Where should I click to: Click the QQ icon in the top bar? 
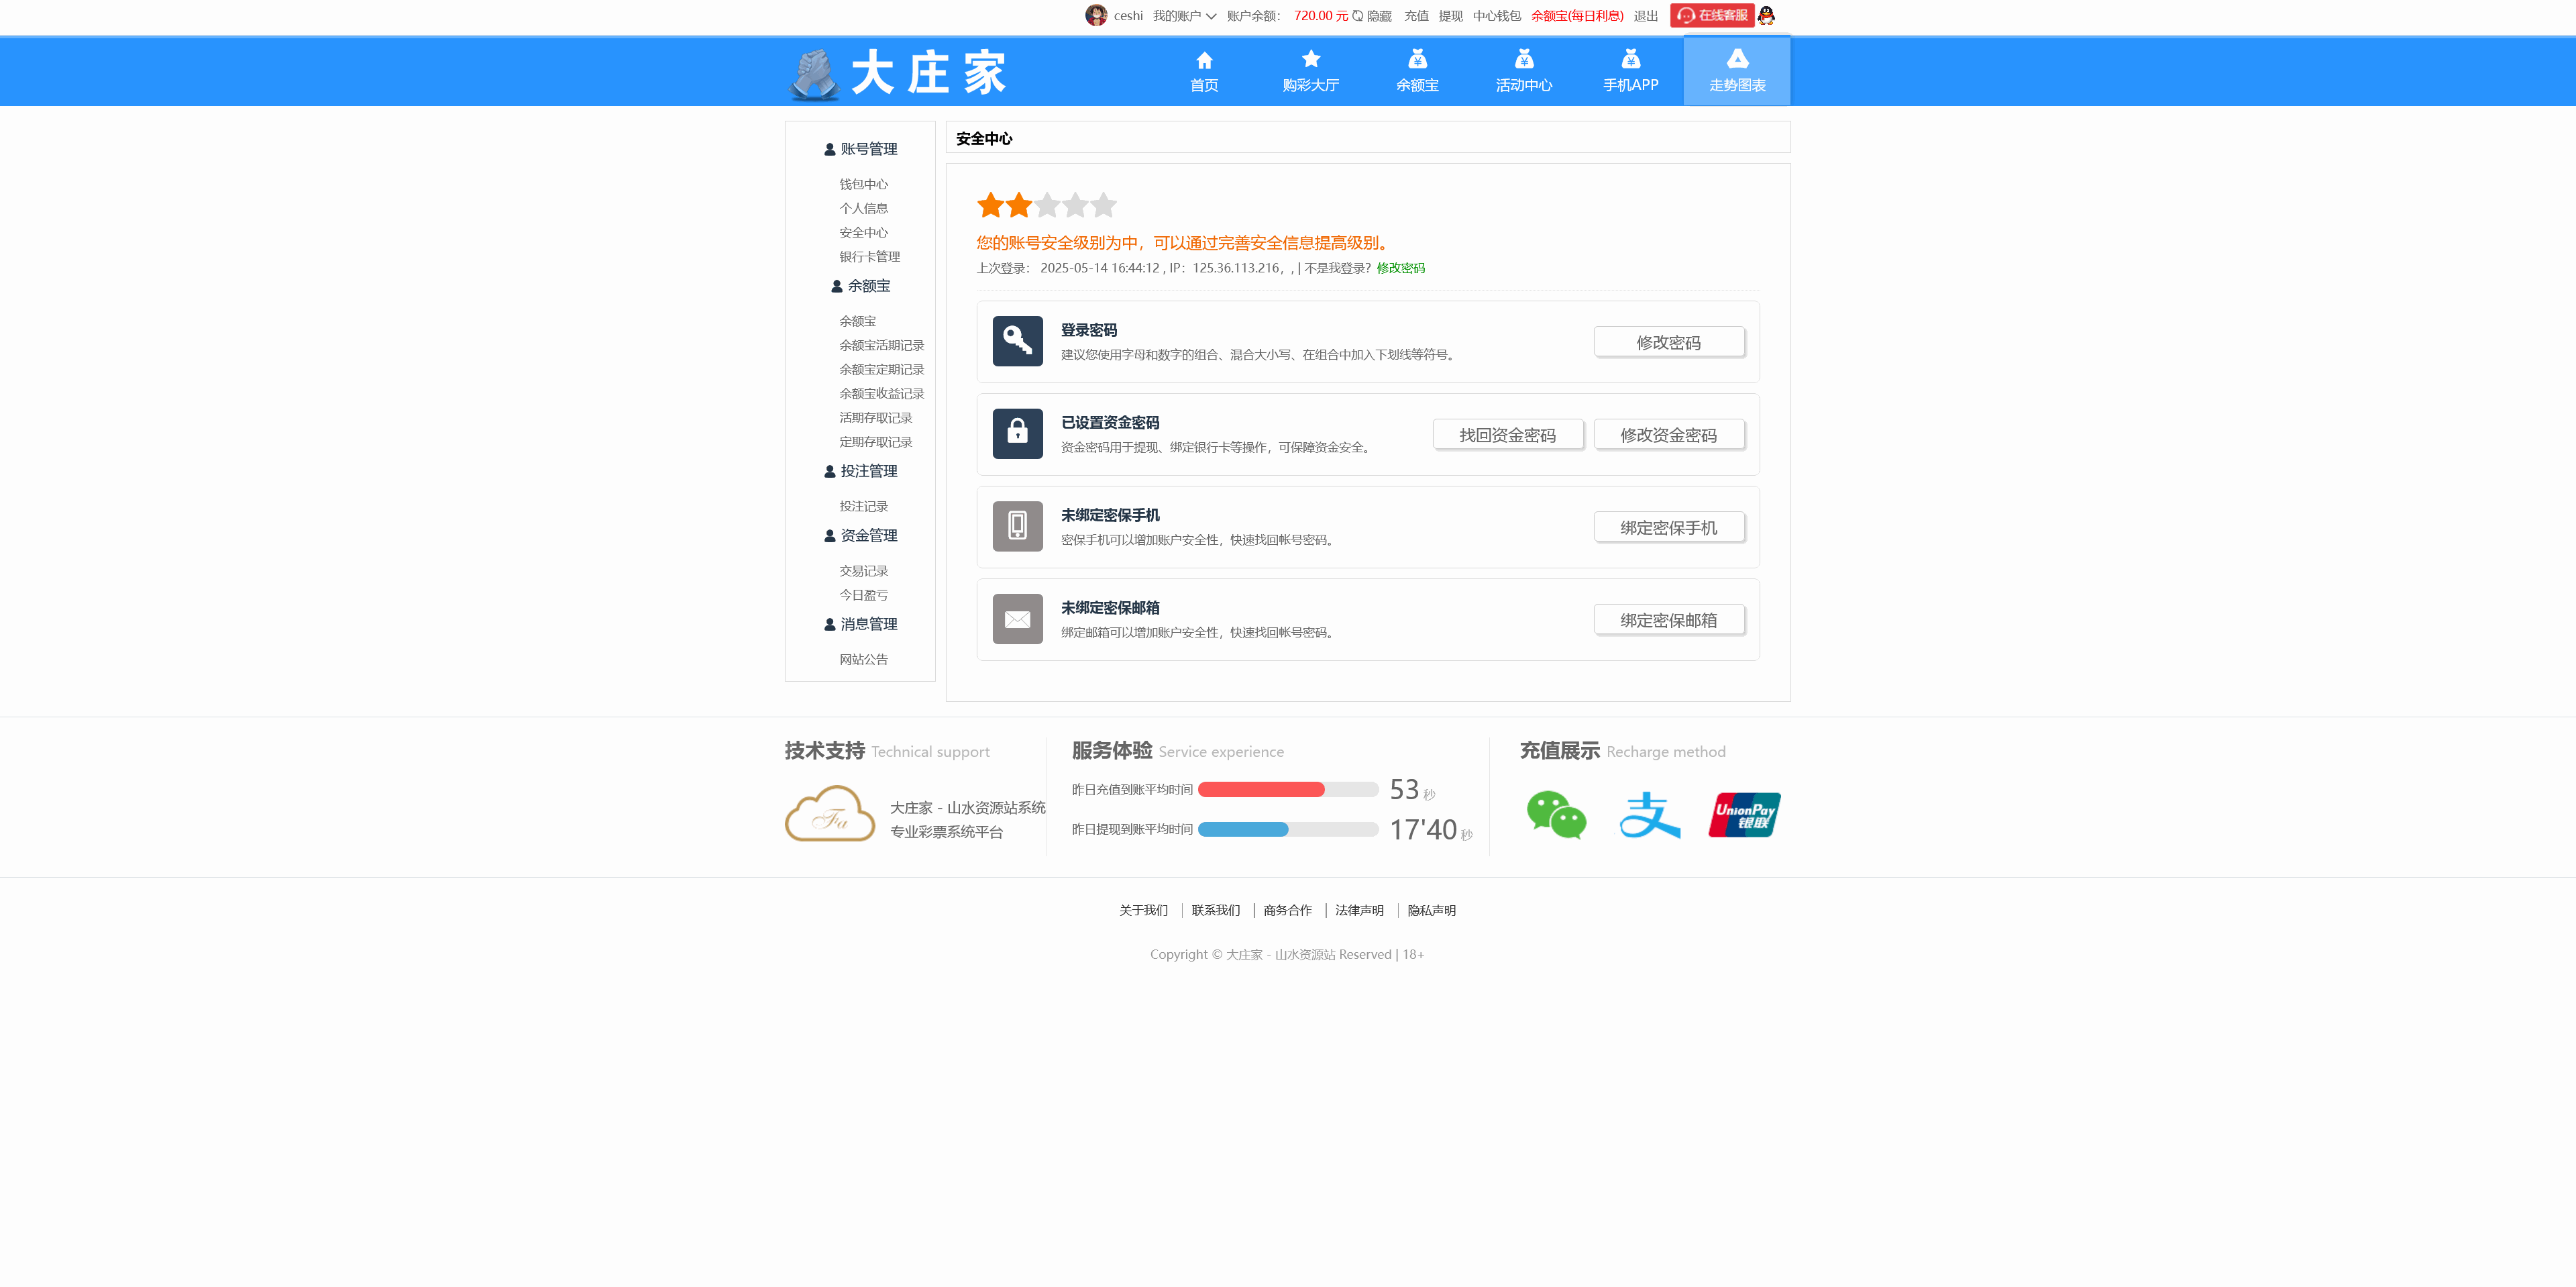pyautogui.click(x=1766, y=16)
